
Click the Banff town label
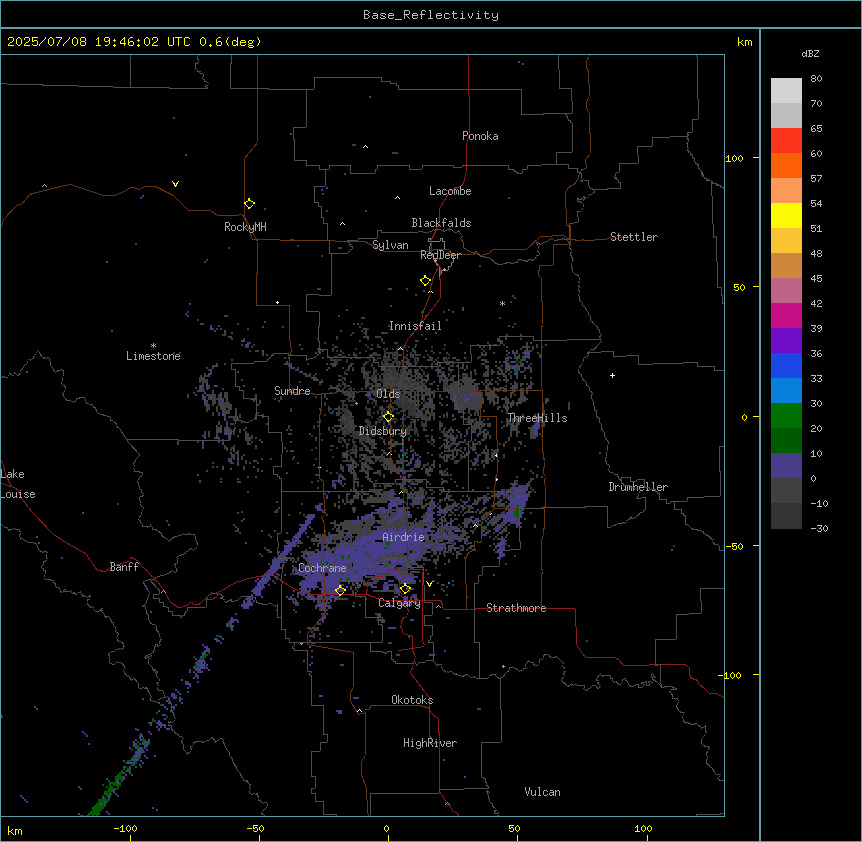[x=124, y=567]
